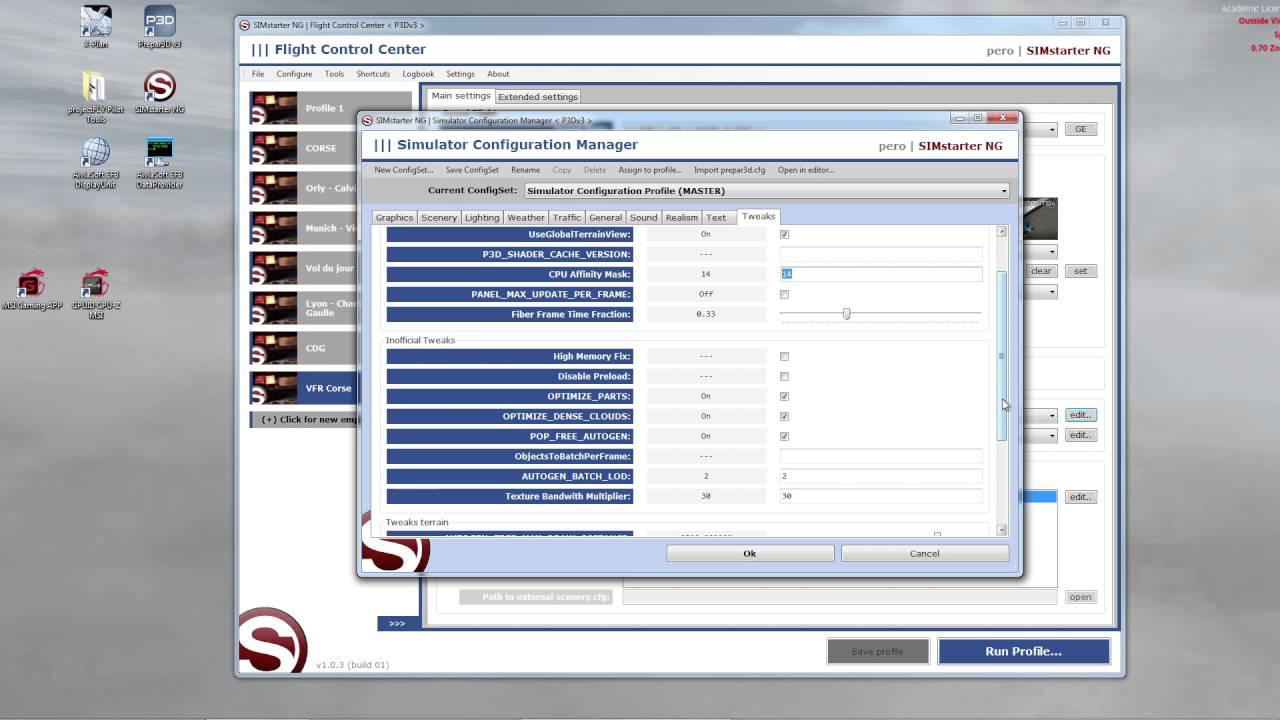Click the Cancel button in Configuration Manager
Viewport: 1280px width, 720px height.
tap(925, 553)
